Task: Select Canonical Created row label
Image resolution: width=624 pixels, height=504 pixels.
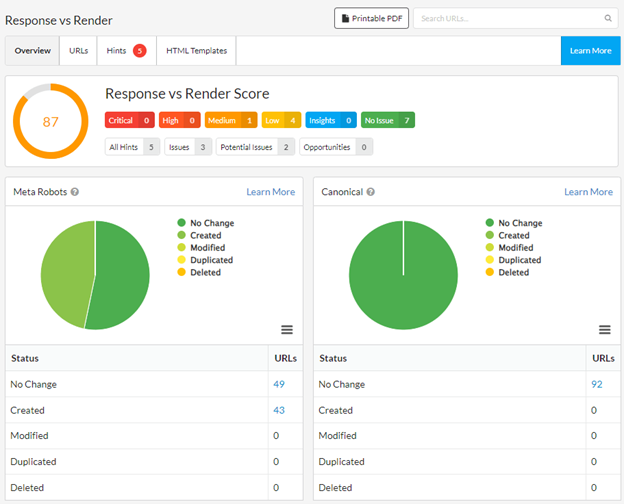Action: tap(335, 410)
